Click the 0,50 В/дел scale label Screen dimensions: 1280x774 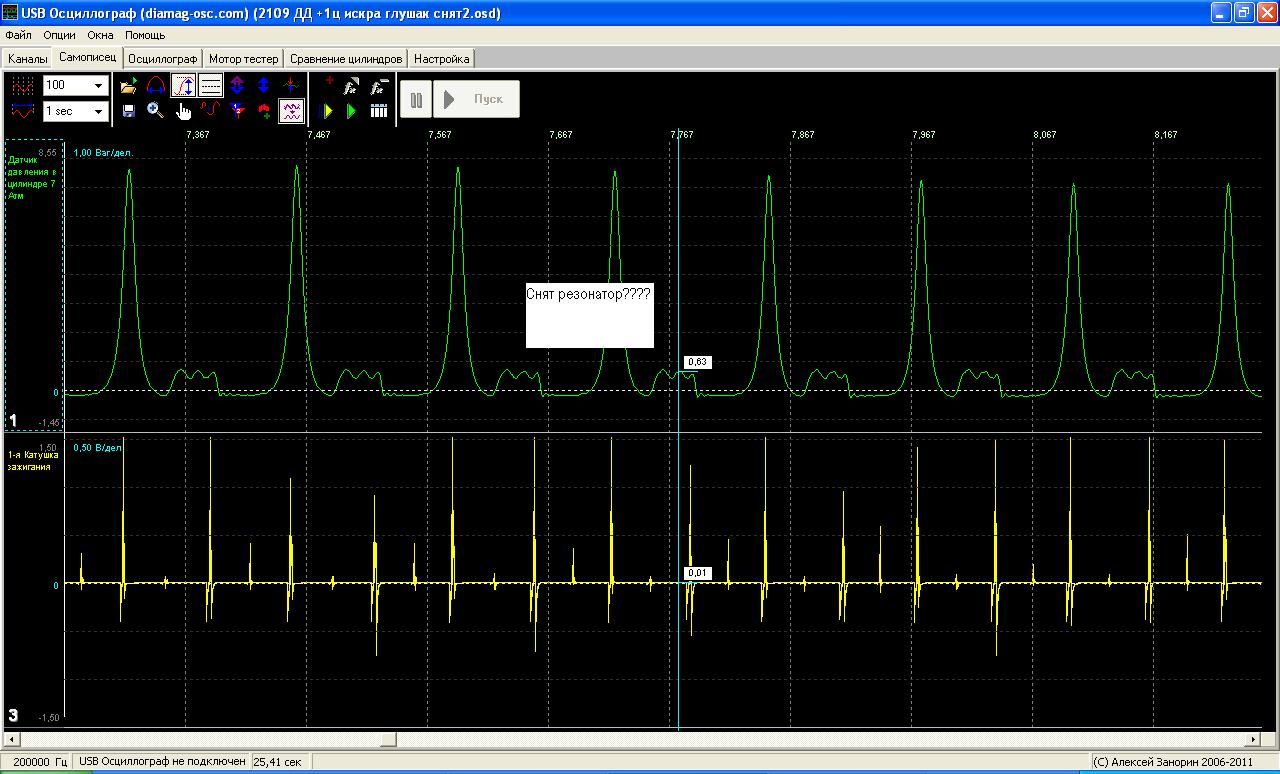[x=98, y=447]
